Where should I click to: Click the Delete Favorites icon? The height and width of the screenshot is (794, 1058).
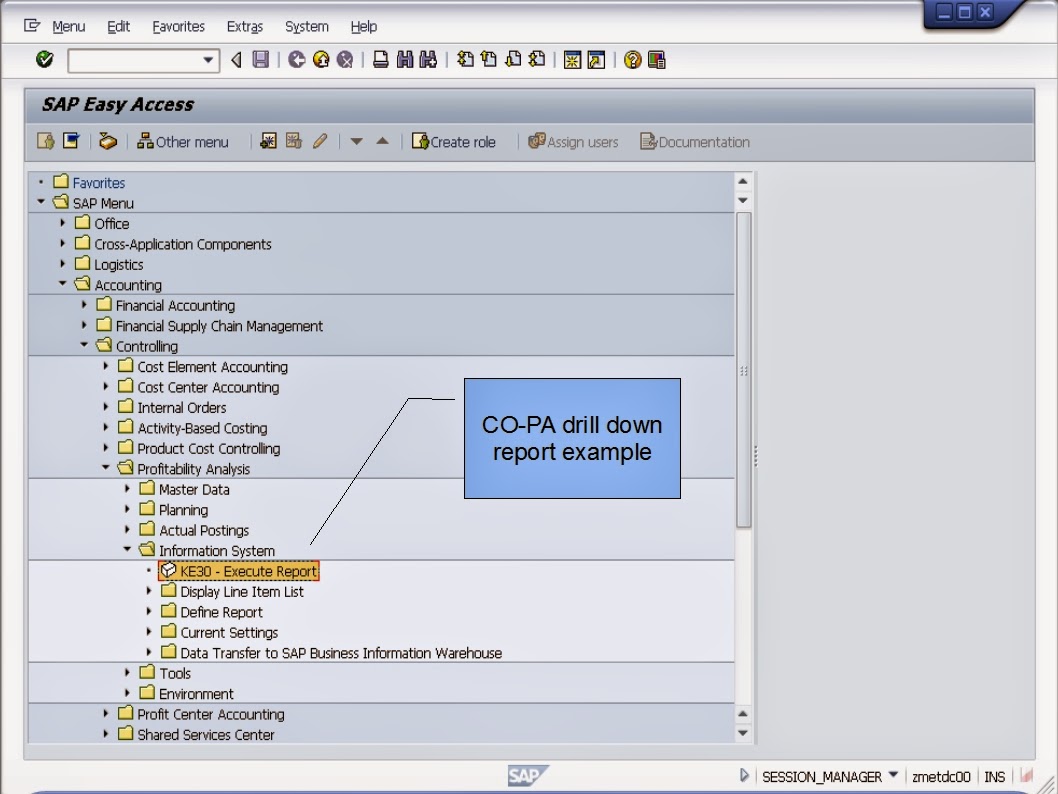(x=294, y=141)
